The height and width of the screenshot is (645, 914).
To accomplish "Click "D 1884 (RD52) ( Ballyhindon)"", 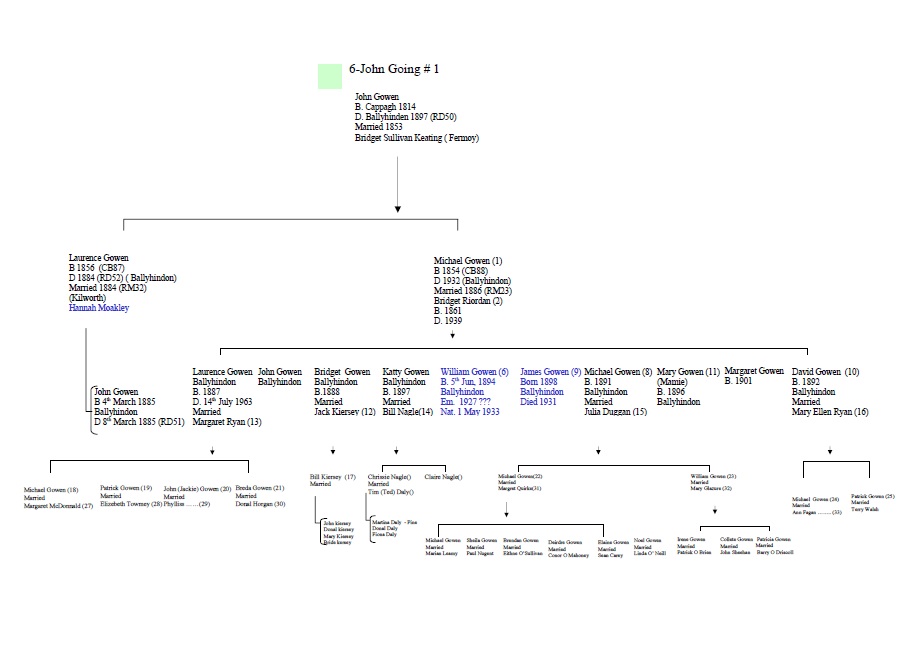I will 122,277.
